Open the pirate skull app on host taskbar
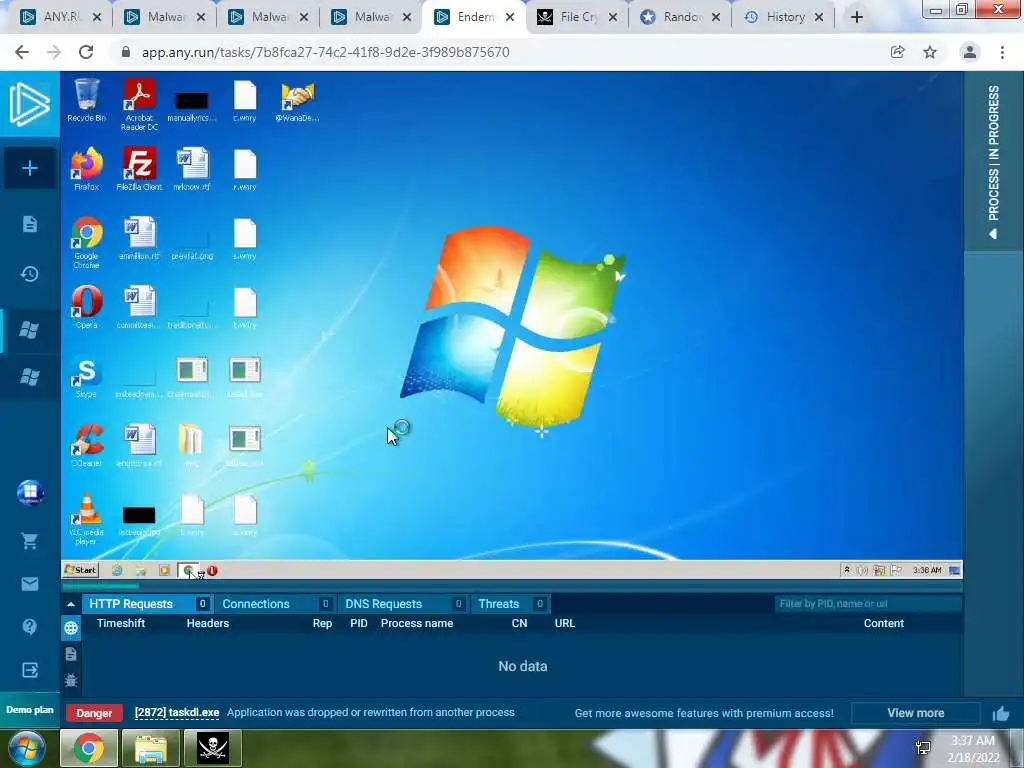The height and width of the screenshot is (768, 1024). pyautogui.click(x=213, y=748)
